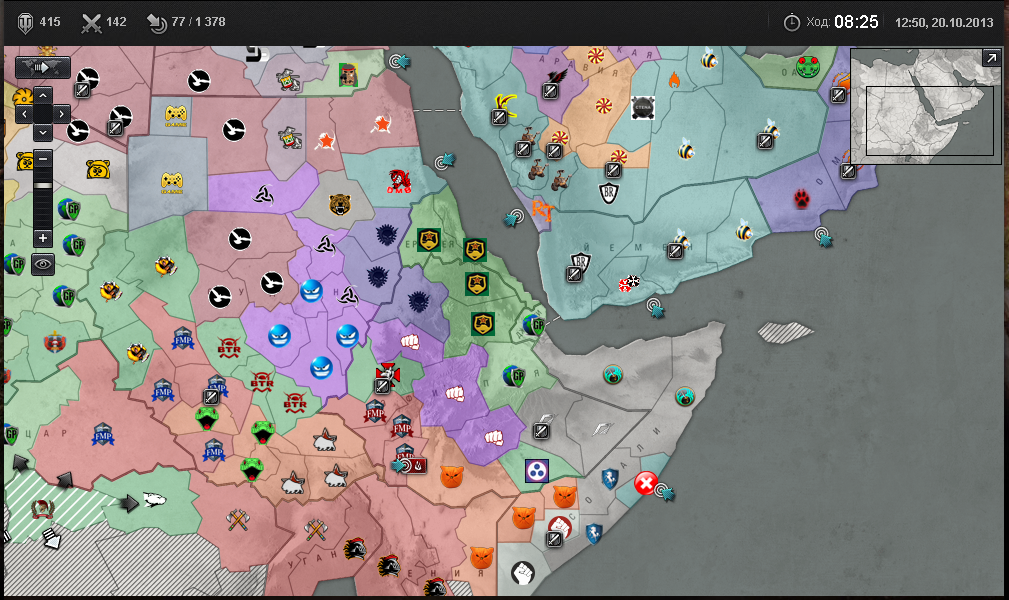The image size is (1009, 600).
Task: Select the golden horned helmet emblem
Action: pos(506,103)
